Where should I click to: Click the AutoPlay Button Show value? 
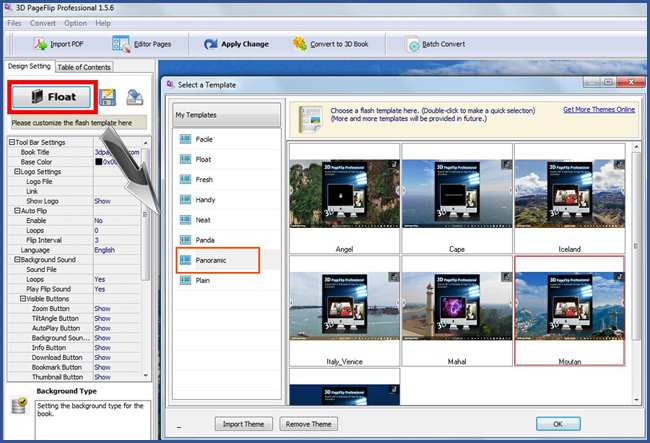[102, 328]
